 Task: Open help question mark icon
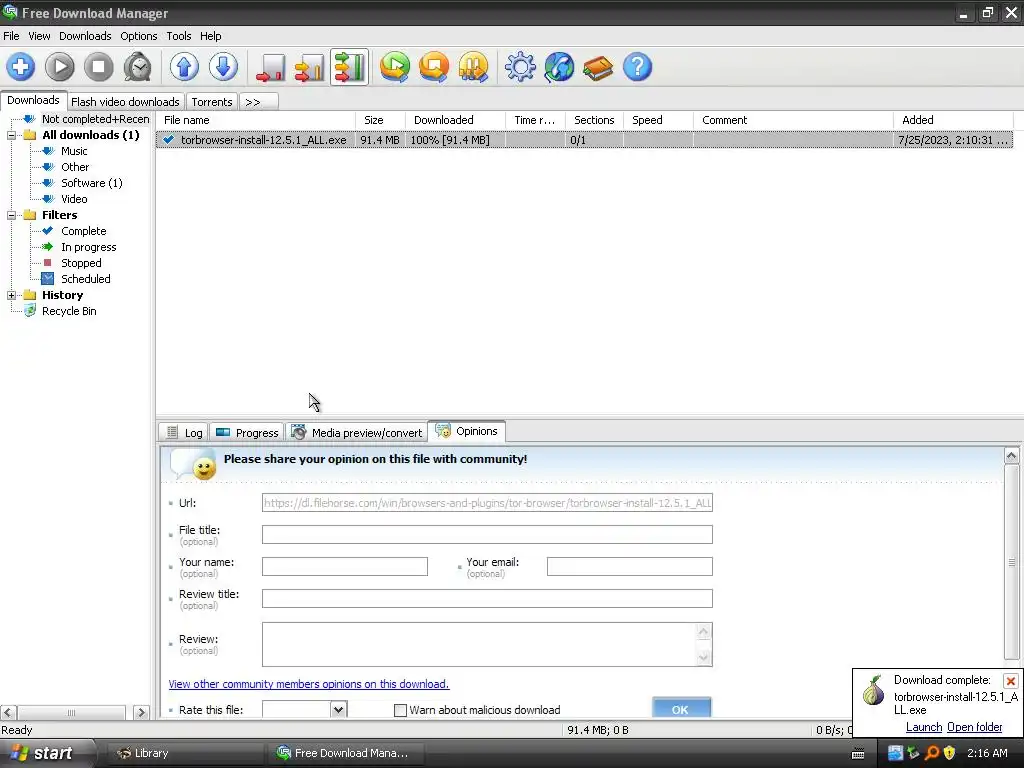637,67
